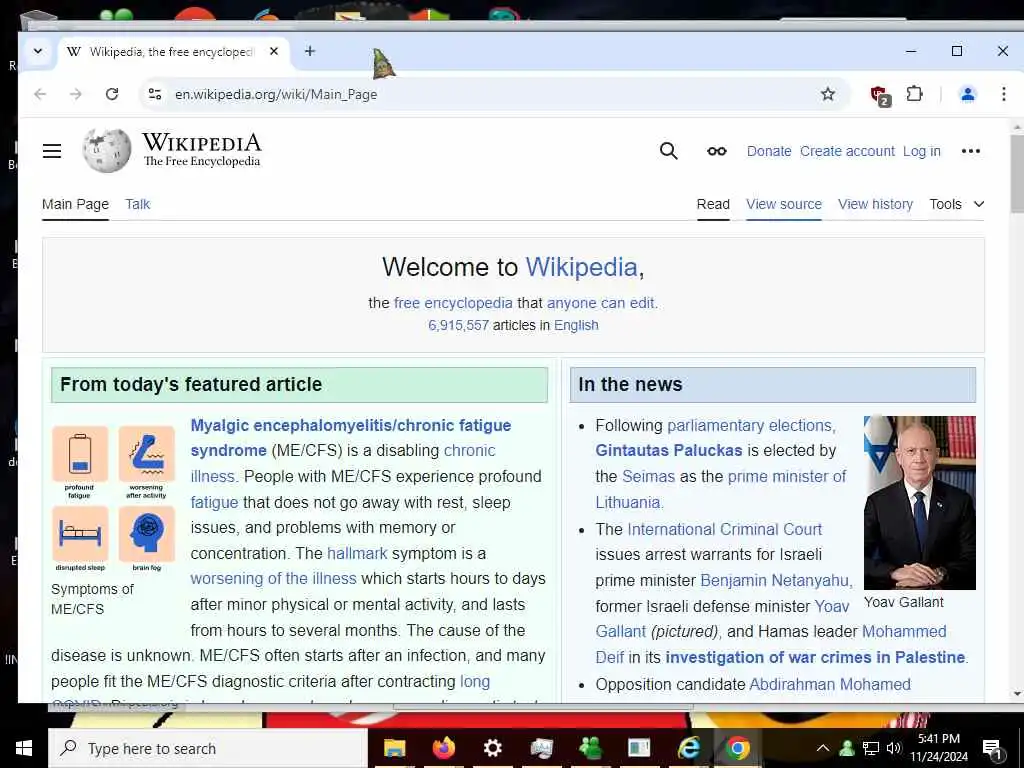Screen dimensions: 1024x768
Task: Open the taskbar clock showing 5:41 PM
Action: [x=938, y=748]
